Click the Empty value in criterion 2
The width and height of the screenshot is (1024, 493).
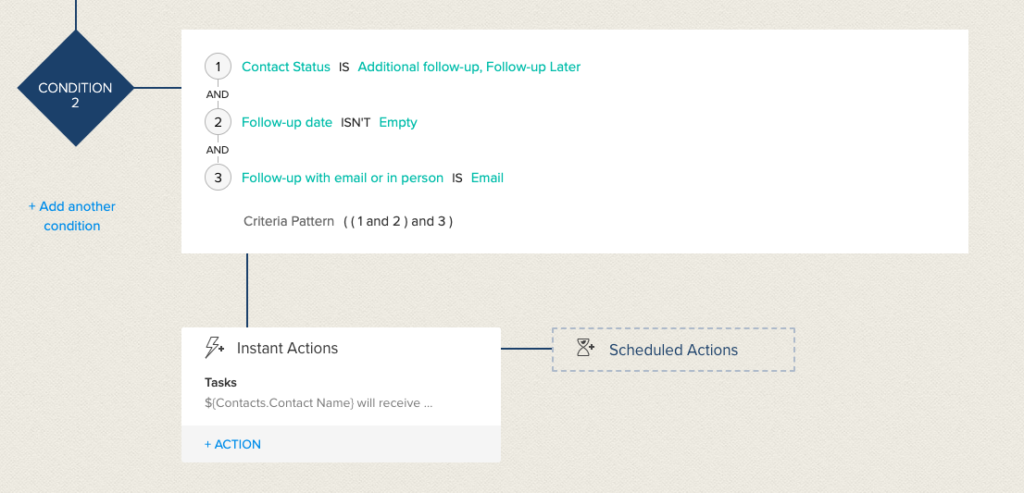(398, 122)
